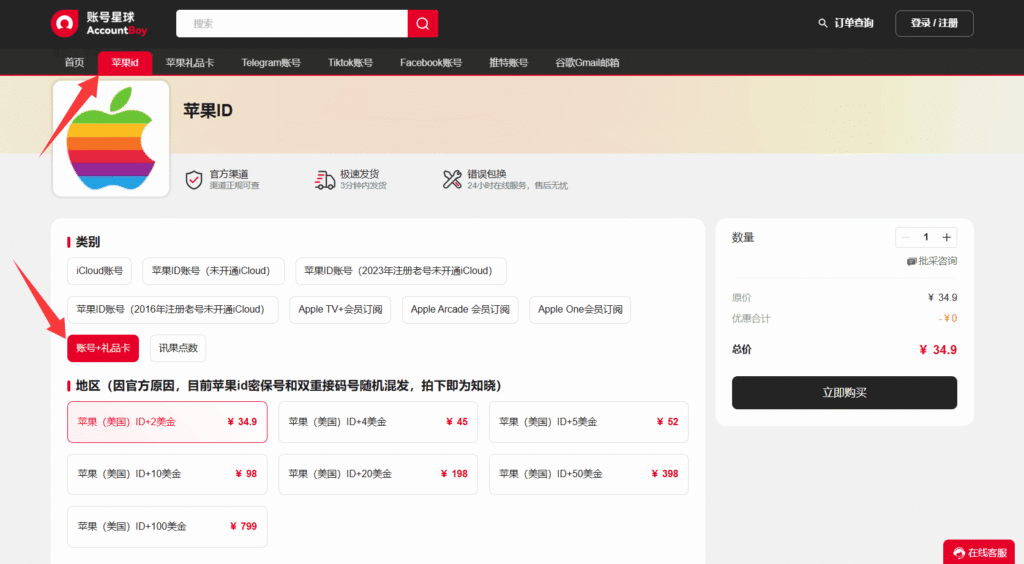Screen dimensions: 1024x564
Task: Select the 讯果点数 category
Action: 178,348
